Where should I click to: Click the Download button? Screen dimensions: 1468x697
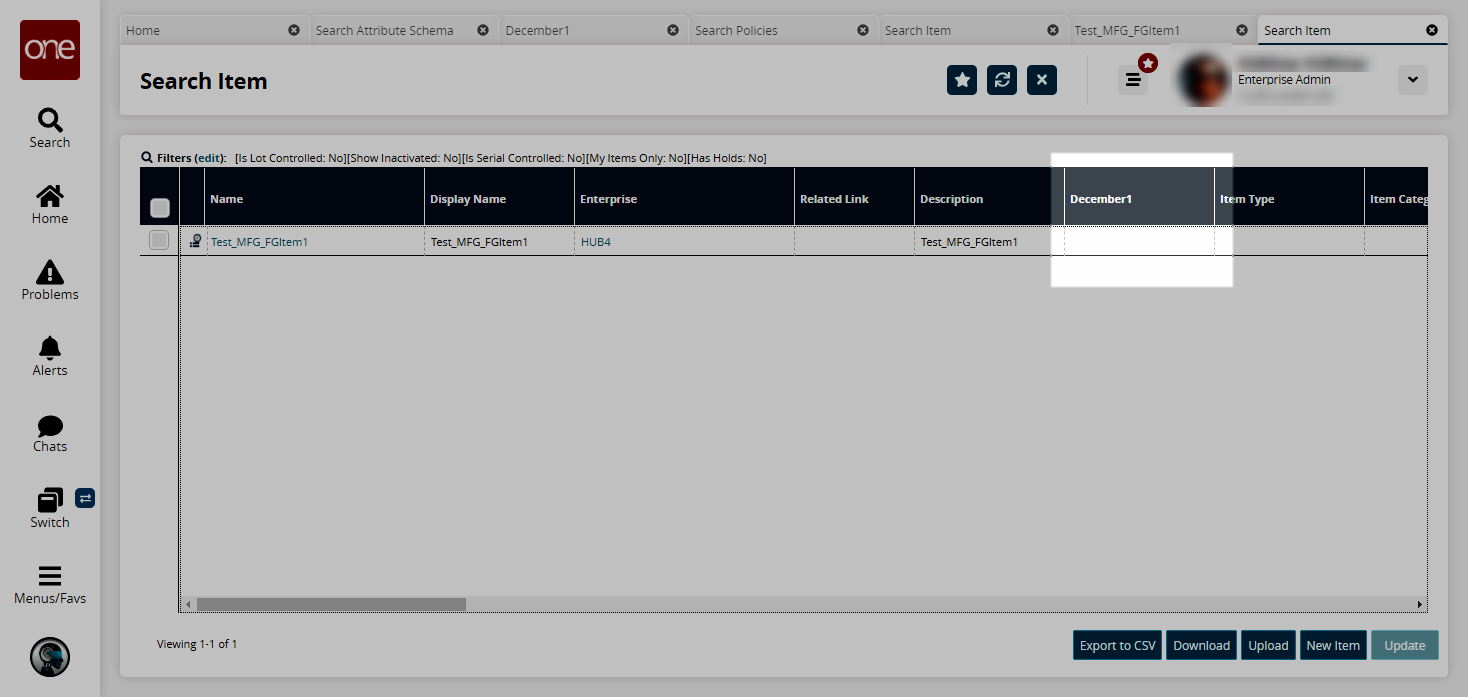[1202, 645]
